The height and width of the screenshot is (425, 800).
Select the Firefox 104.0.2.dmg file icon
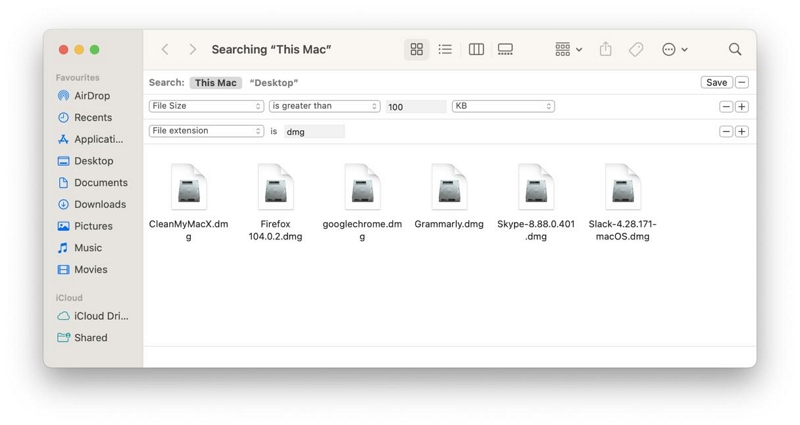click(276, 187)
